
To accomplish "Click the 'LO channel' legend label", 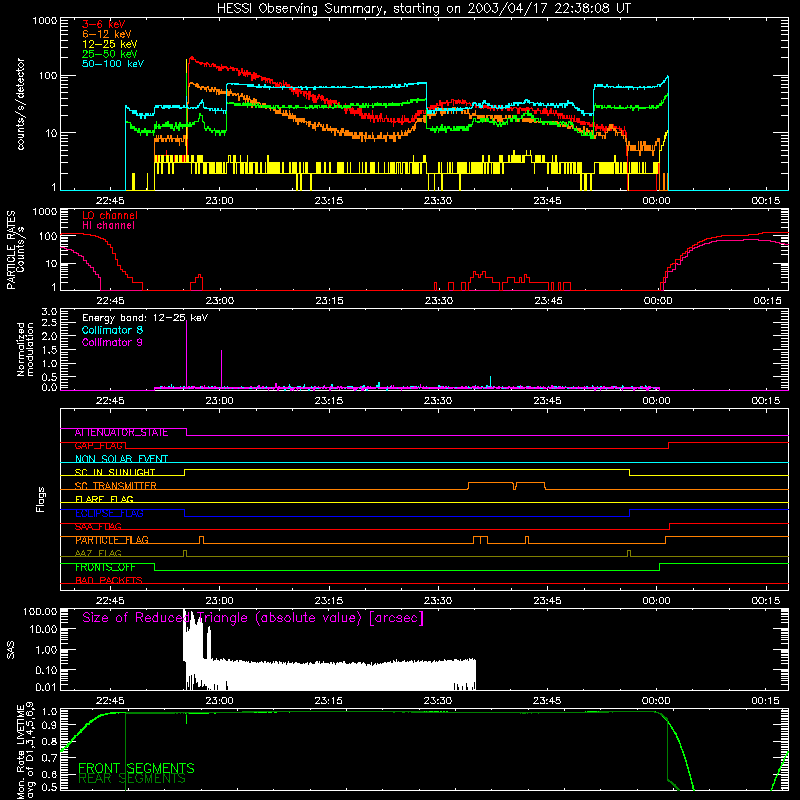I will (x=110, y=215).
